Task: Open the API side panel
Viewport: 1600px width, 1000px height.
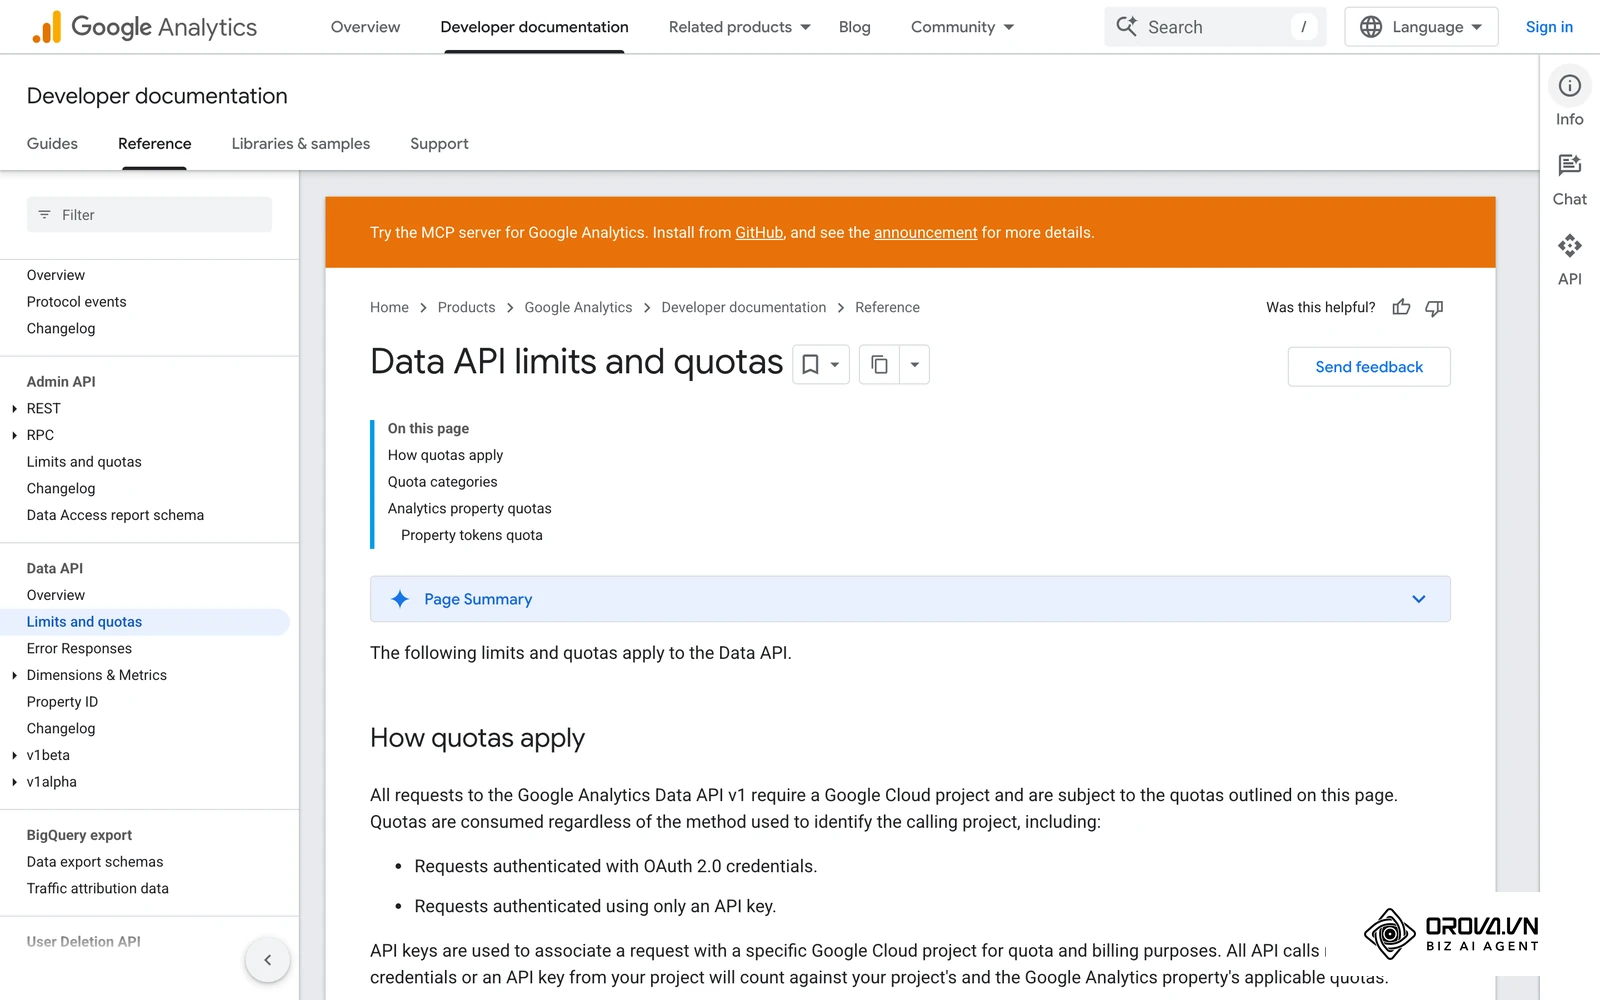Action: [1569, 259]
